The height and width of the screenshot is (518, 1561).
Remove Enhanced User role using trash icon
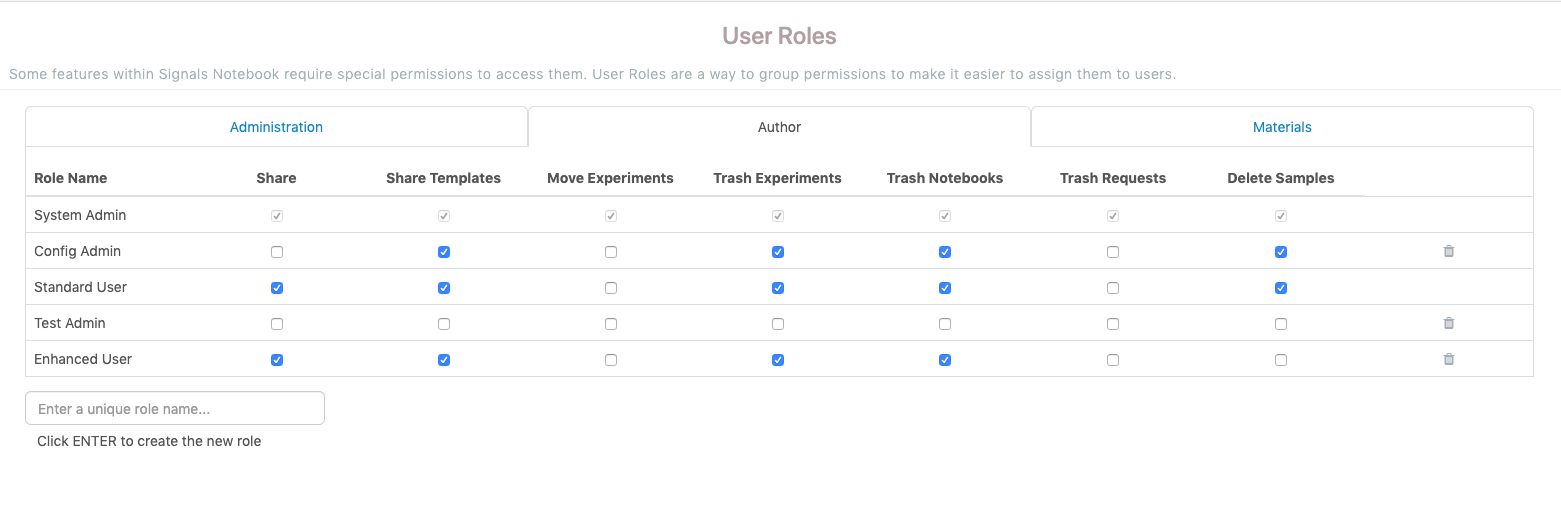[x=1448, y=359]
